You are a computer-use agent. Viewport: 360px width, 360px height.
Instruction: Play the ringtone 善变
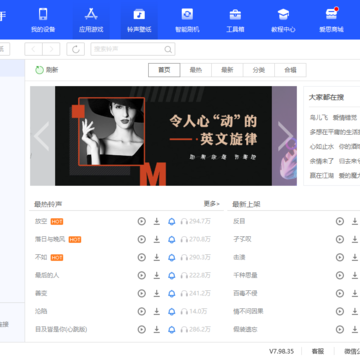click(142, 293)
